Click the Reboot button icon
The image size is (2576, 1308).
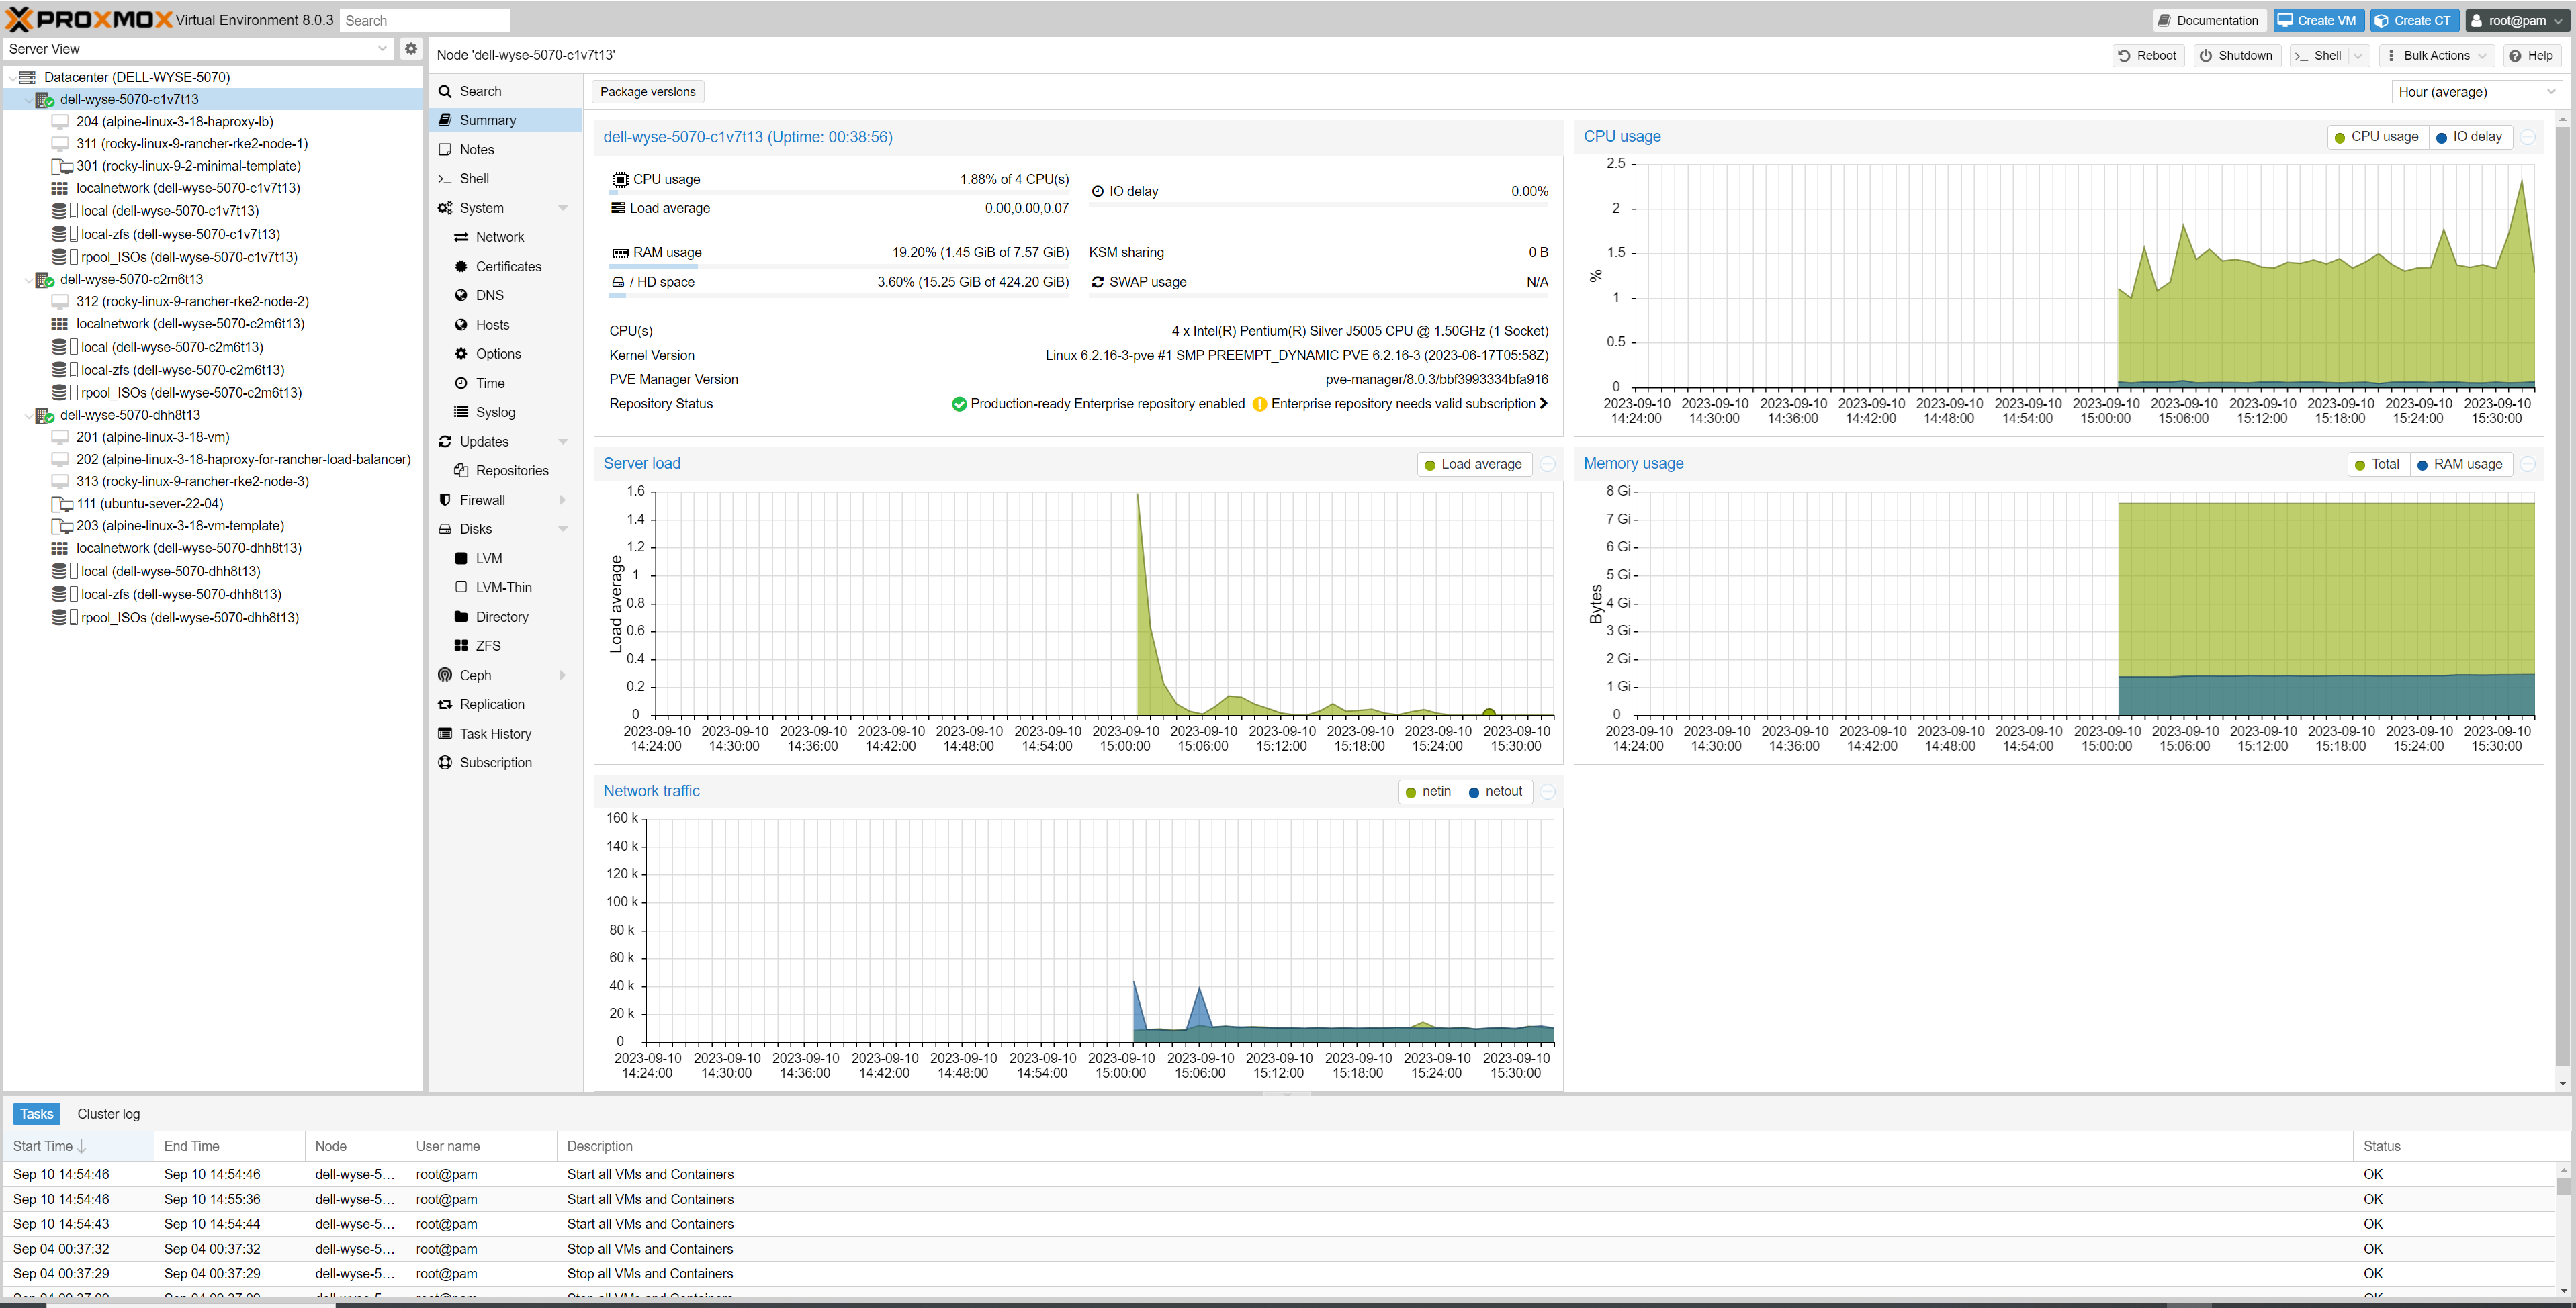click(2125, 56)
